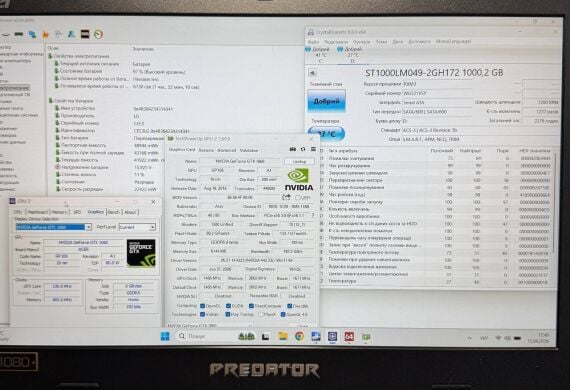Image resolution: width=570 pixels, height=390 pixels.
Task: Click the Task View taskbar icon
Action: 266,337
